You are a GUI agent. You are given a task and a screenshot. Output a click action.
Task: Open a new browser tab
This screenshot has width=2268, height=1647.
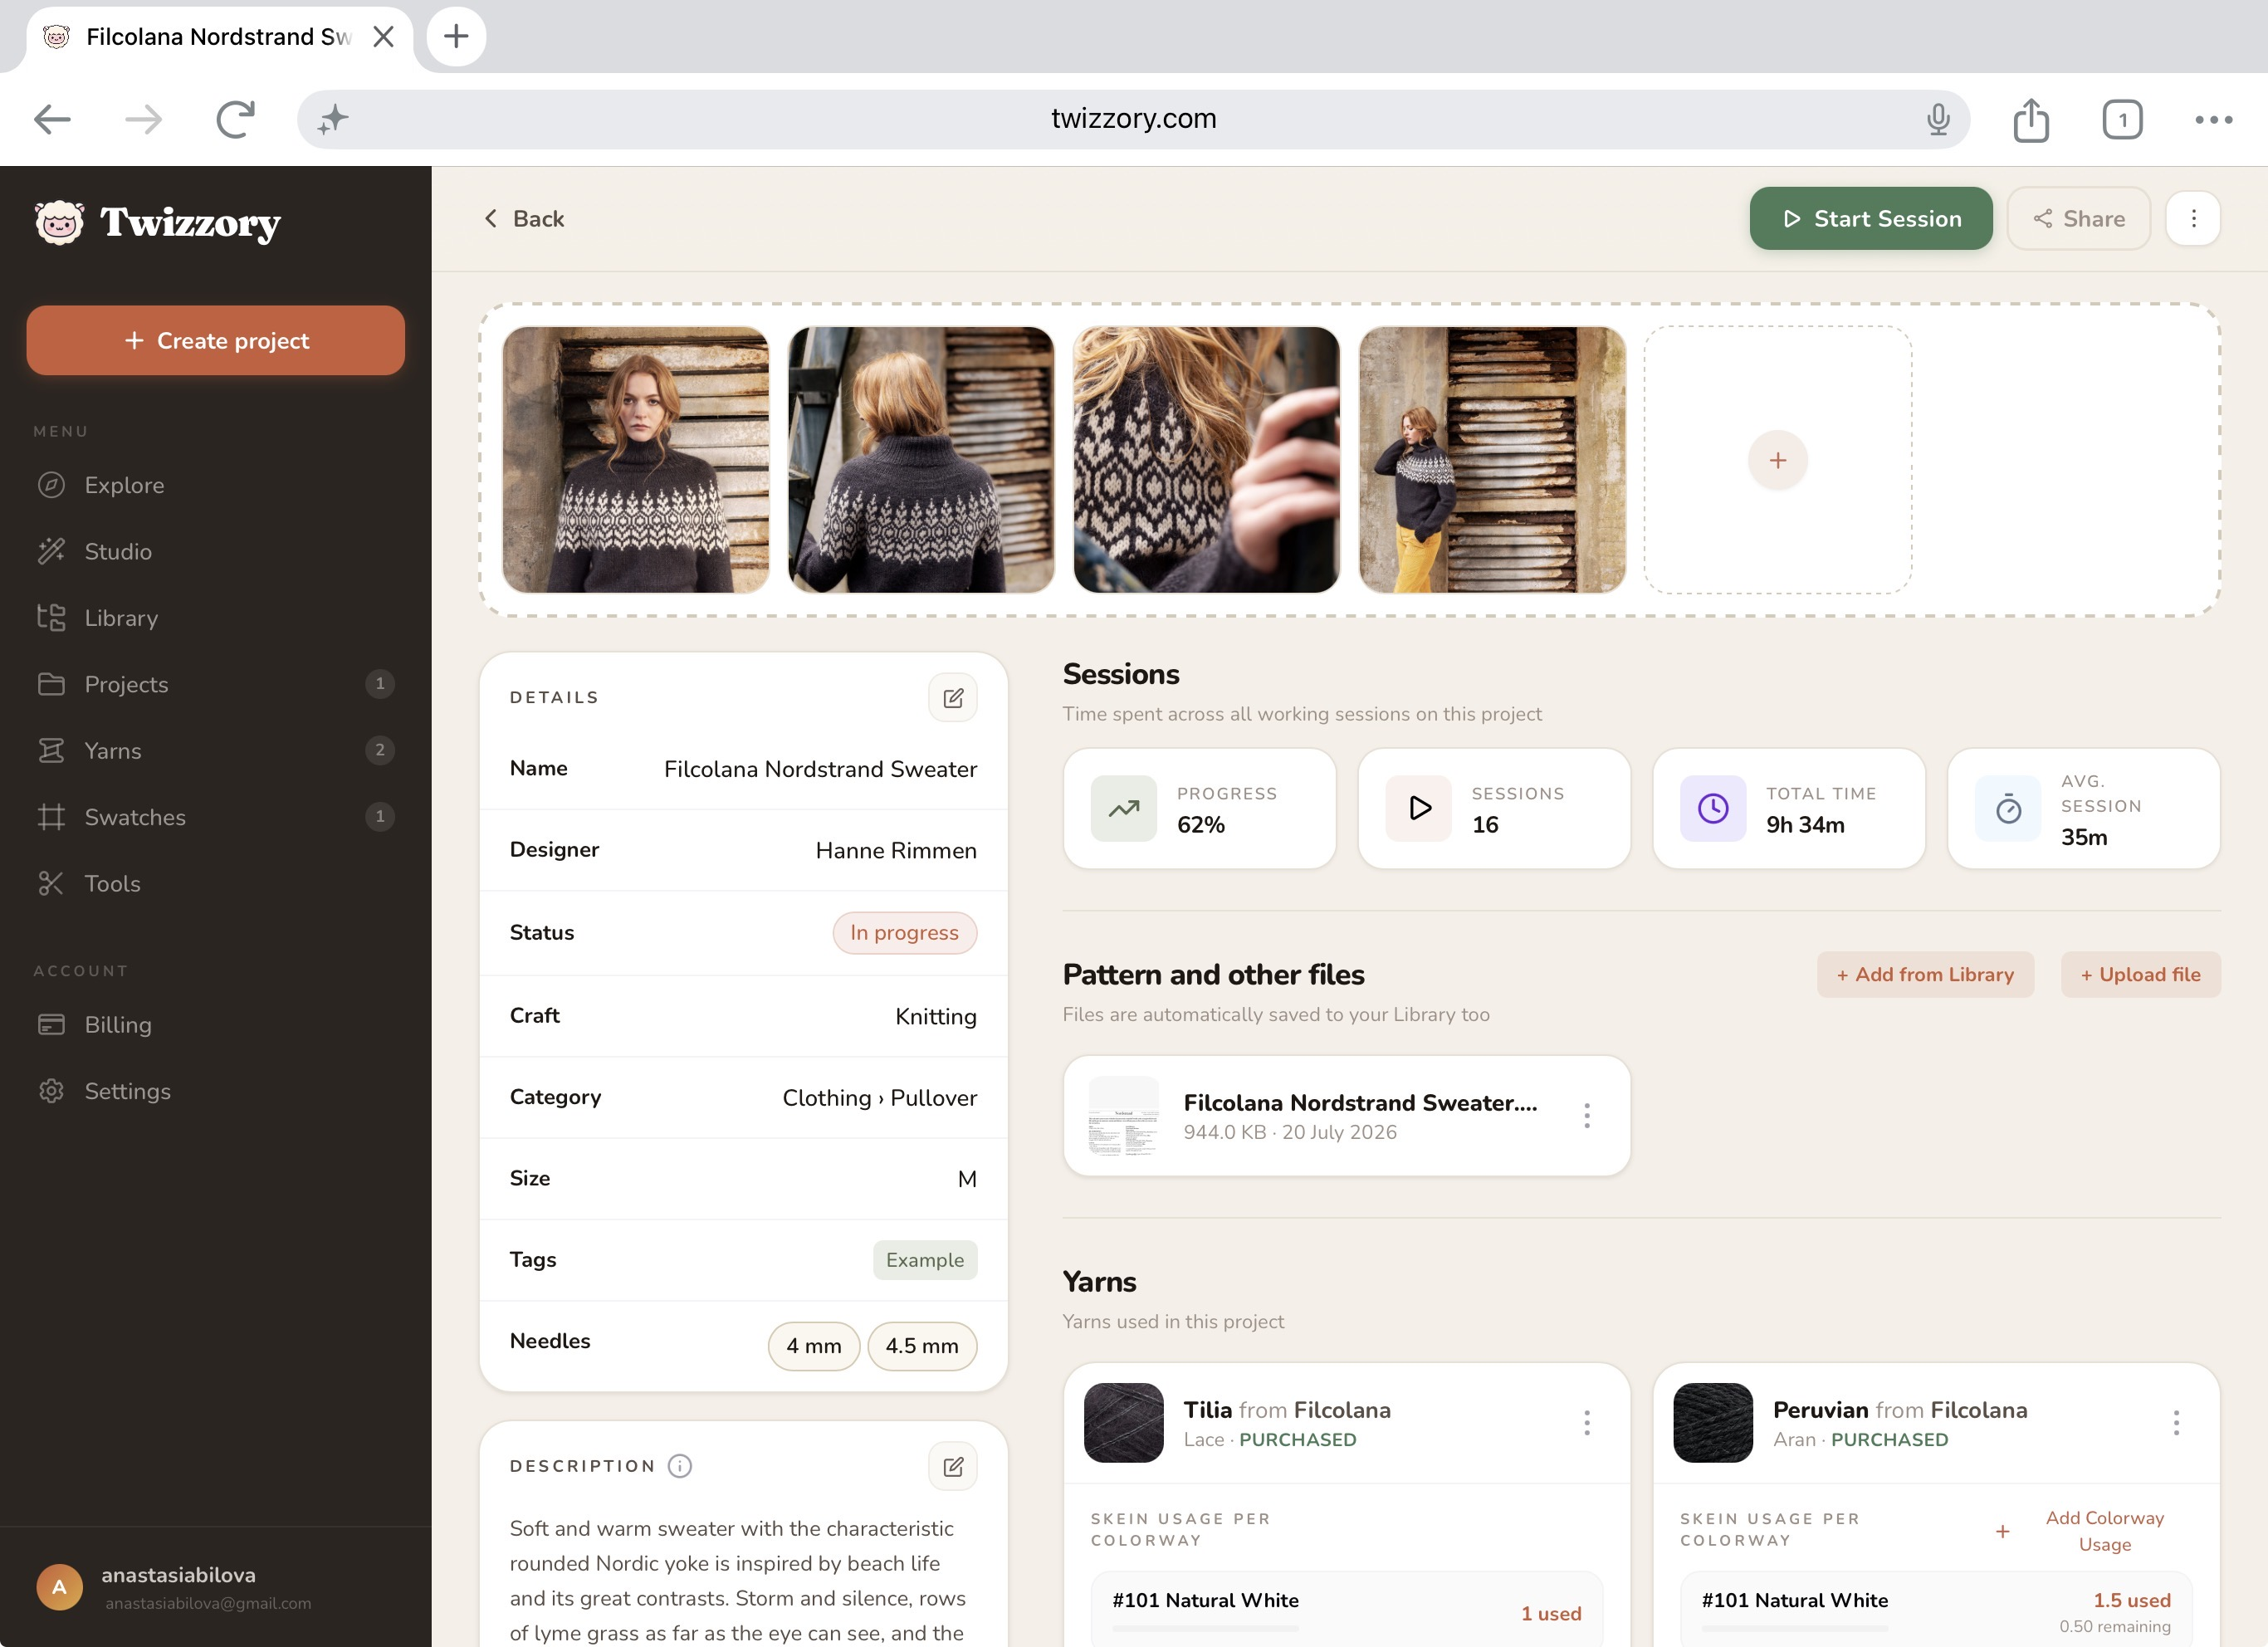[456, 37]
